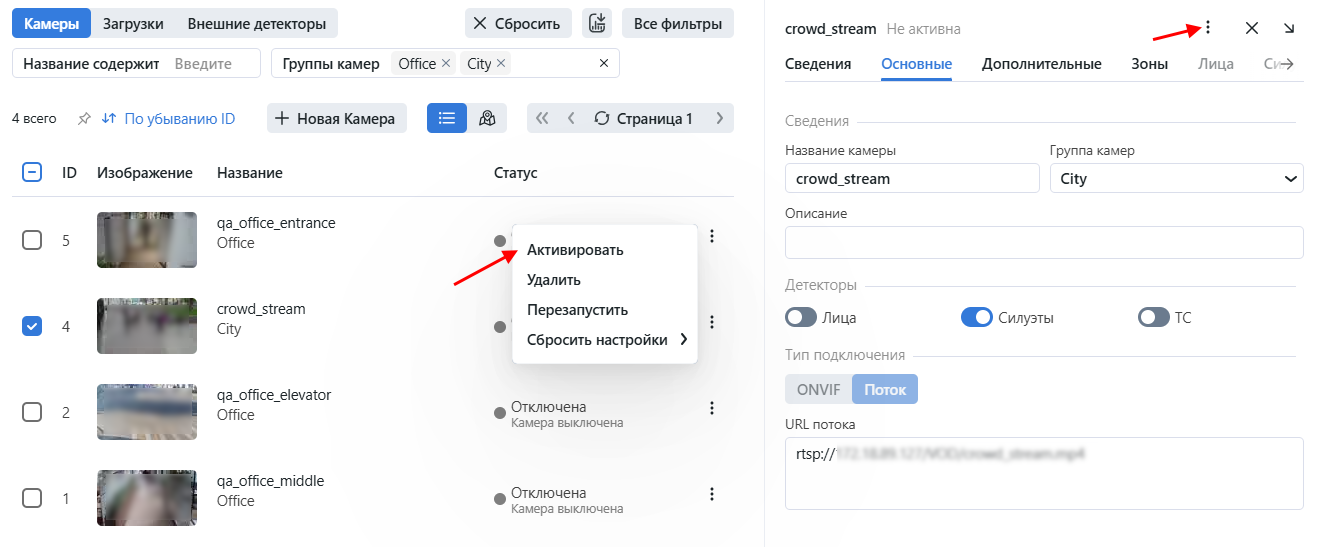Viewport: 1317px width, 547px height.
Task: Switch to the Дополнительные tab
Action: (x=1041, y=64)
